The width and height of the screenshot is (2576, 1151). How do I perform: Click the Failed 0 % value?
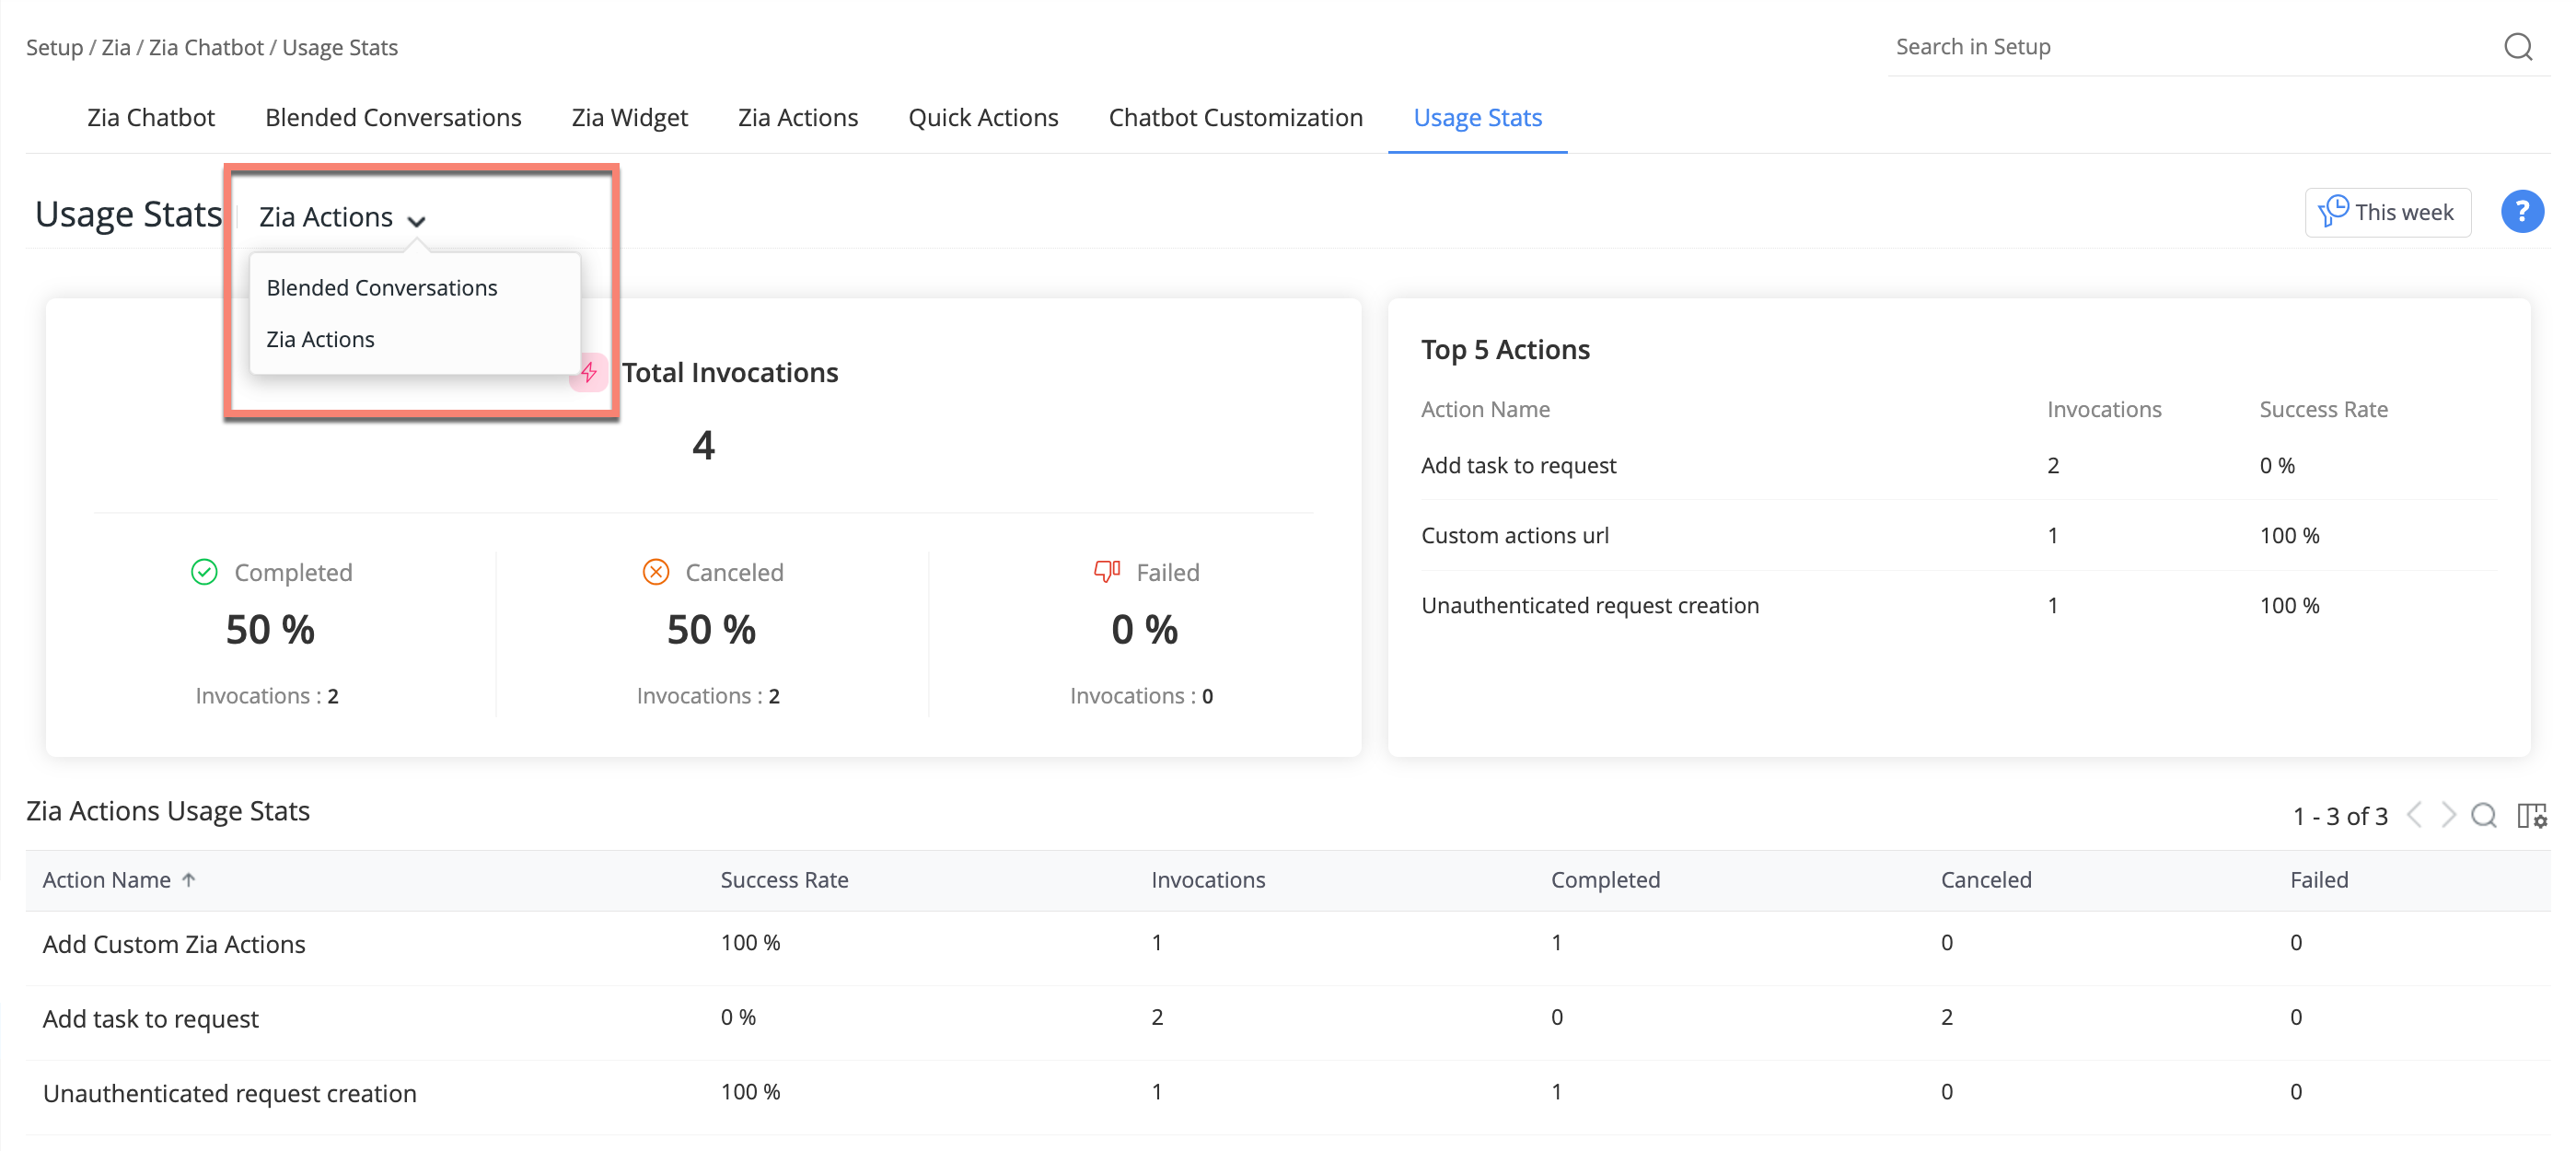pyautogui.click(x=1144, y=630)
